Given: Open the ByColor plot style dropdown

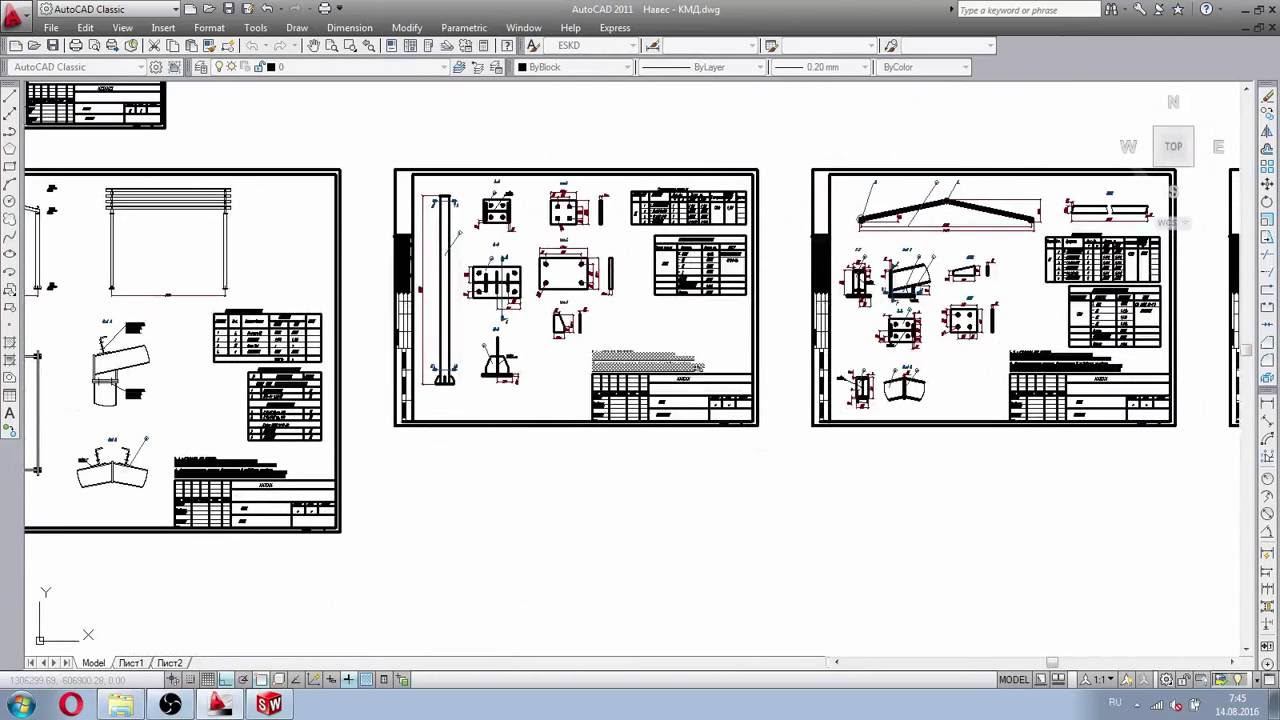Looking at the screenshot, I should (924, 67).
